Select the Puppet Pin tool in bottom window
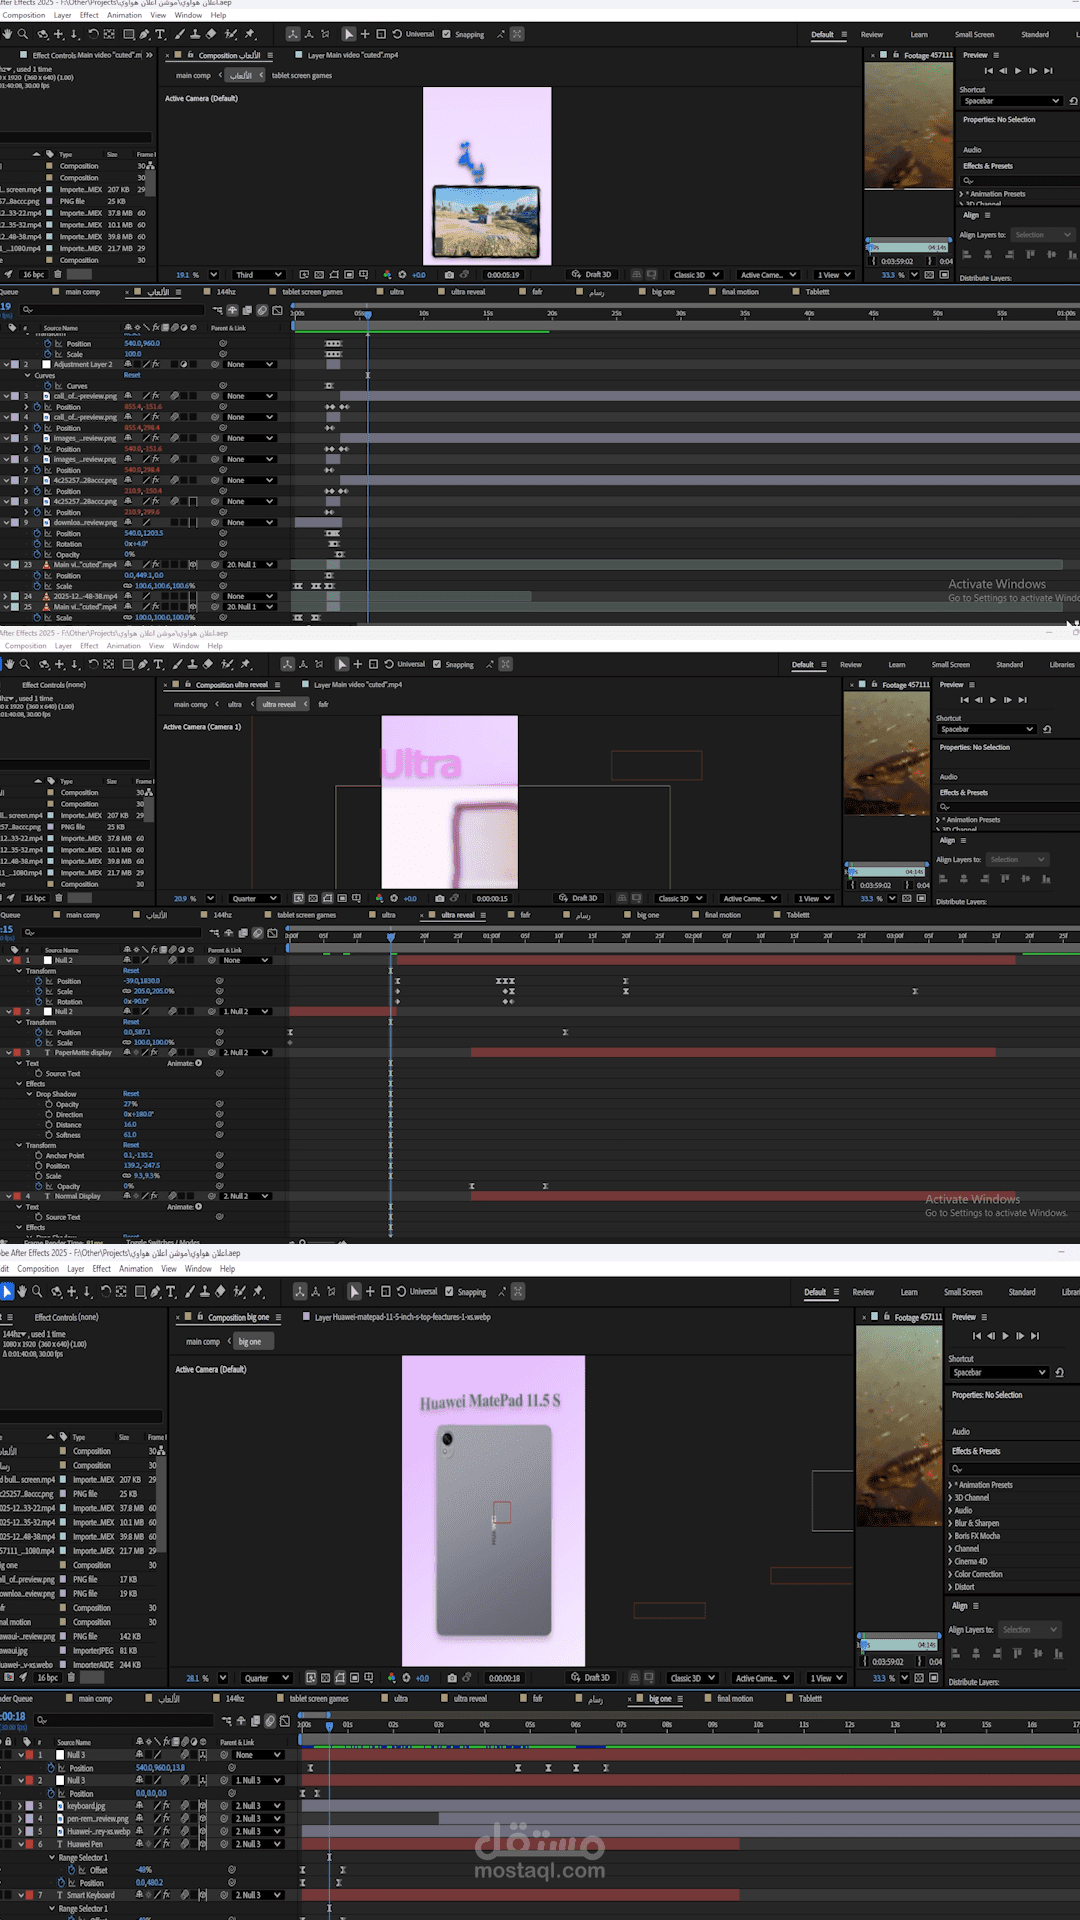 tap(258, 1291)
